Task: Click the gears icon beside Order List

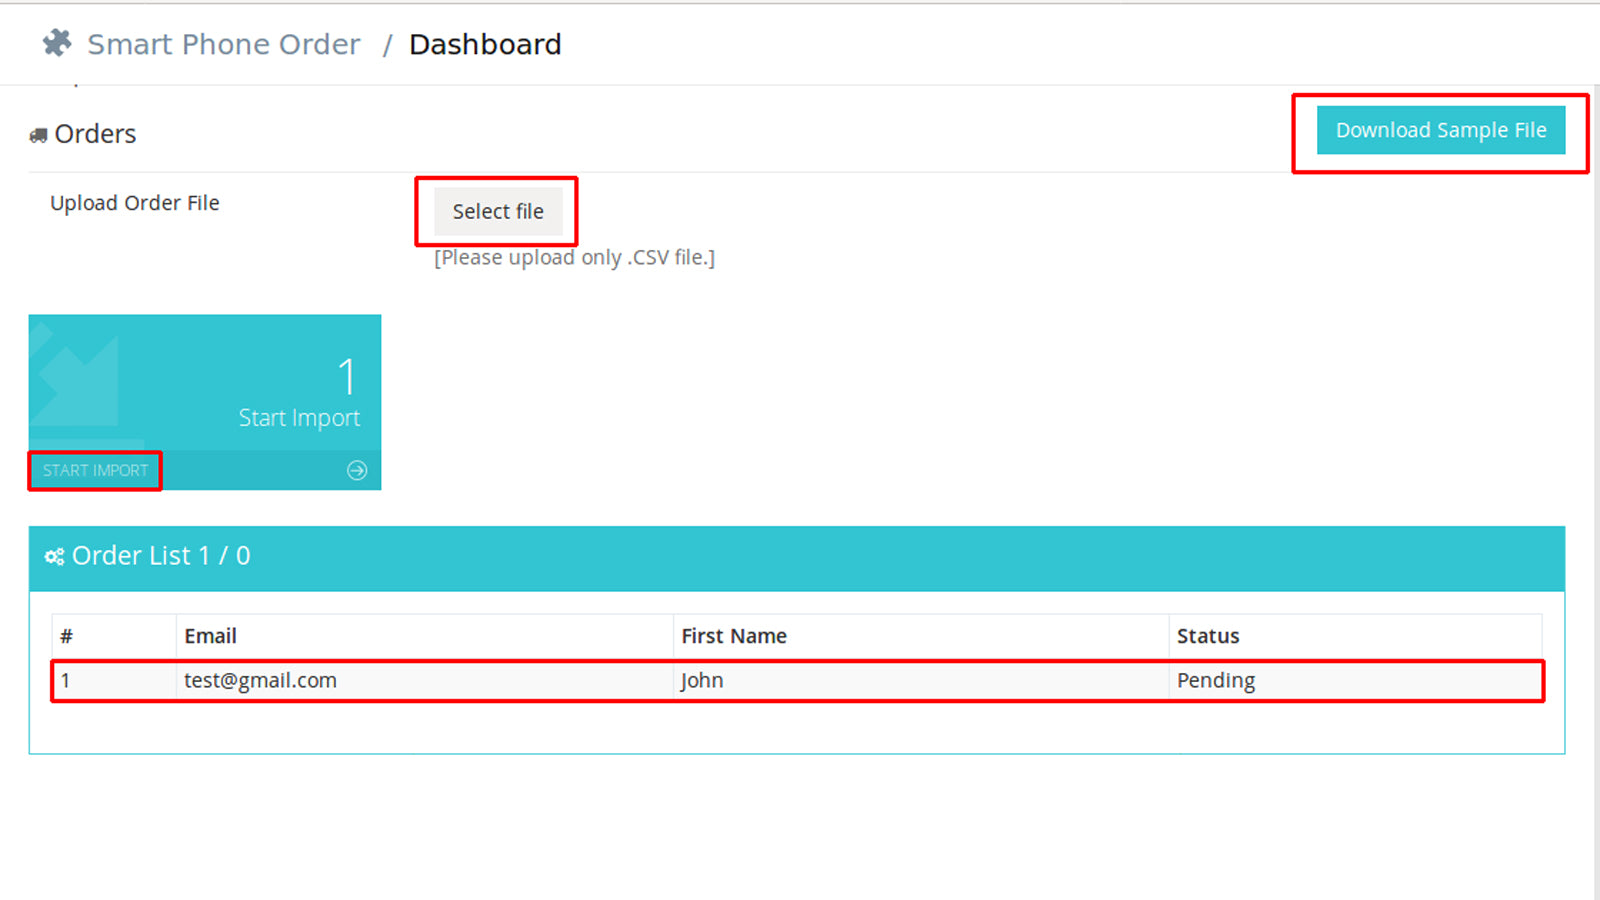Action: pyautogui.click(x=54, y=557)
